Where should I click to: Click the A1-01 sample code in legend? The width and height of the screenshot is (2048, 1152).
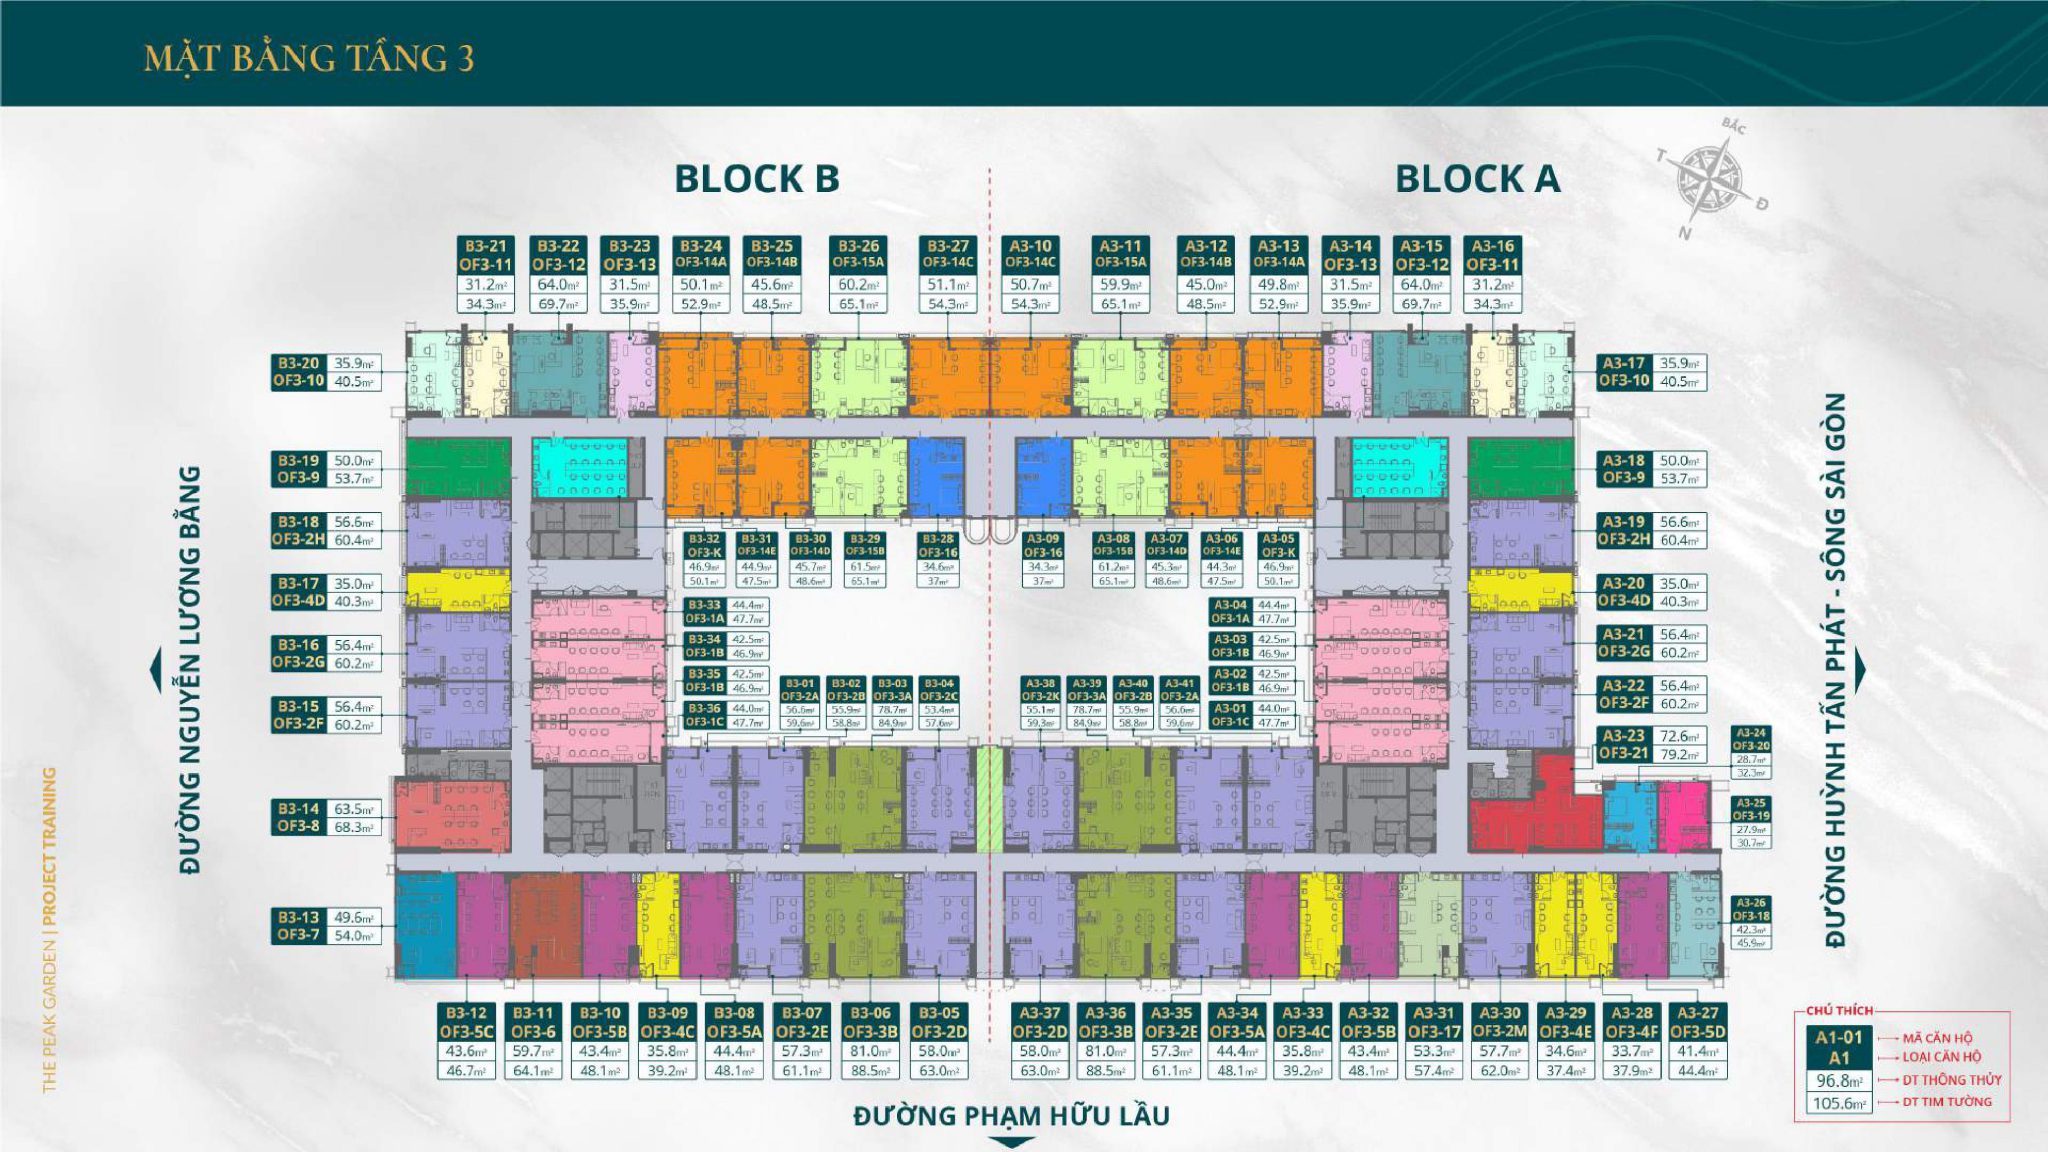pos(1838,1038)
